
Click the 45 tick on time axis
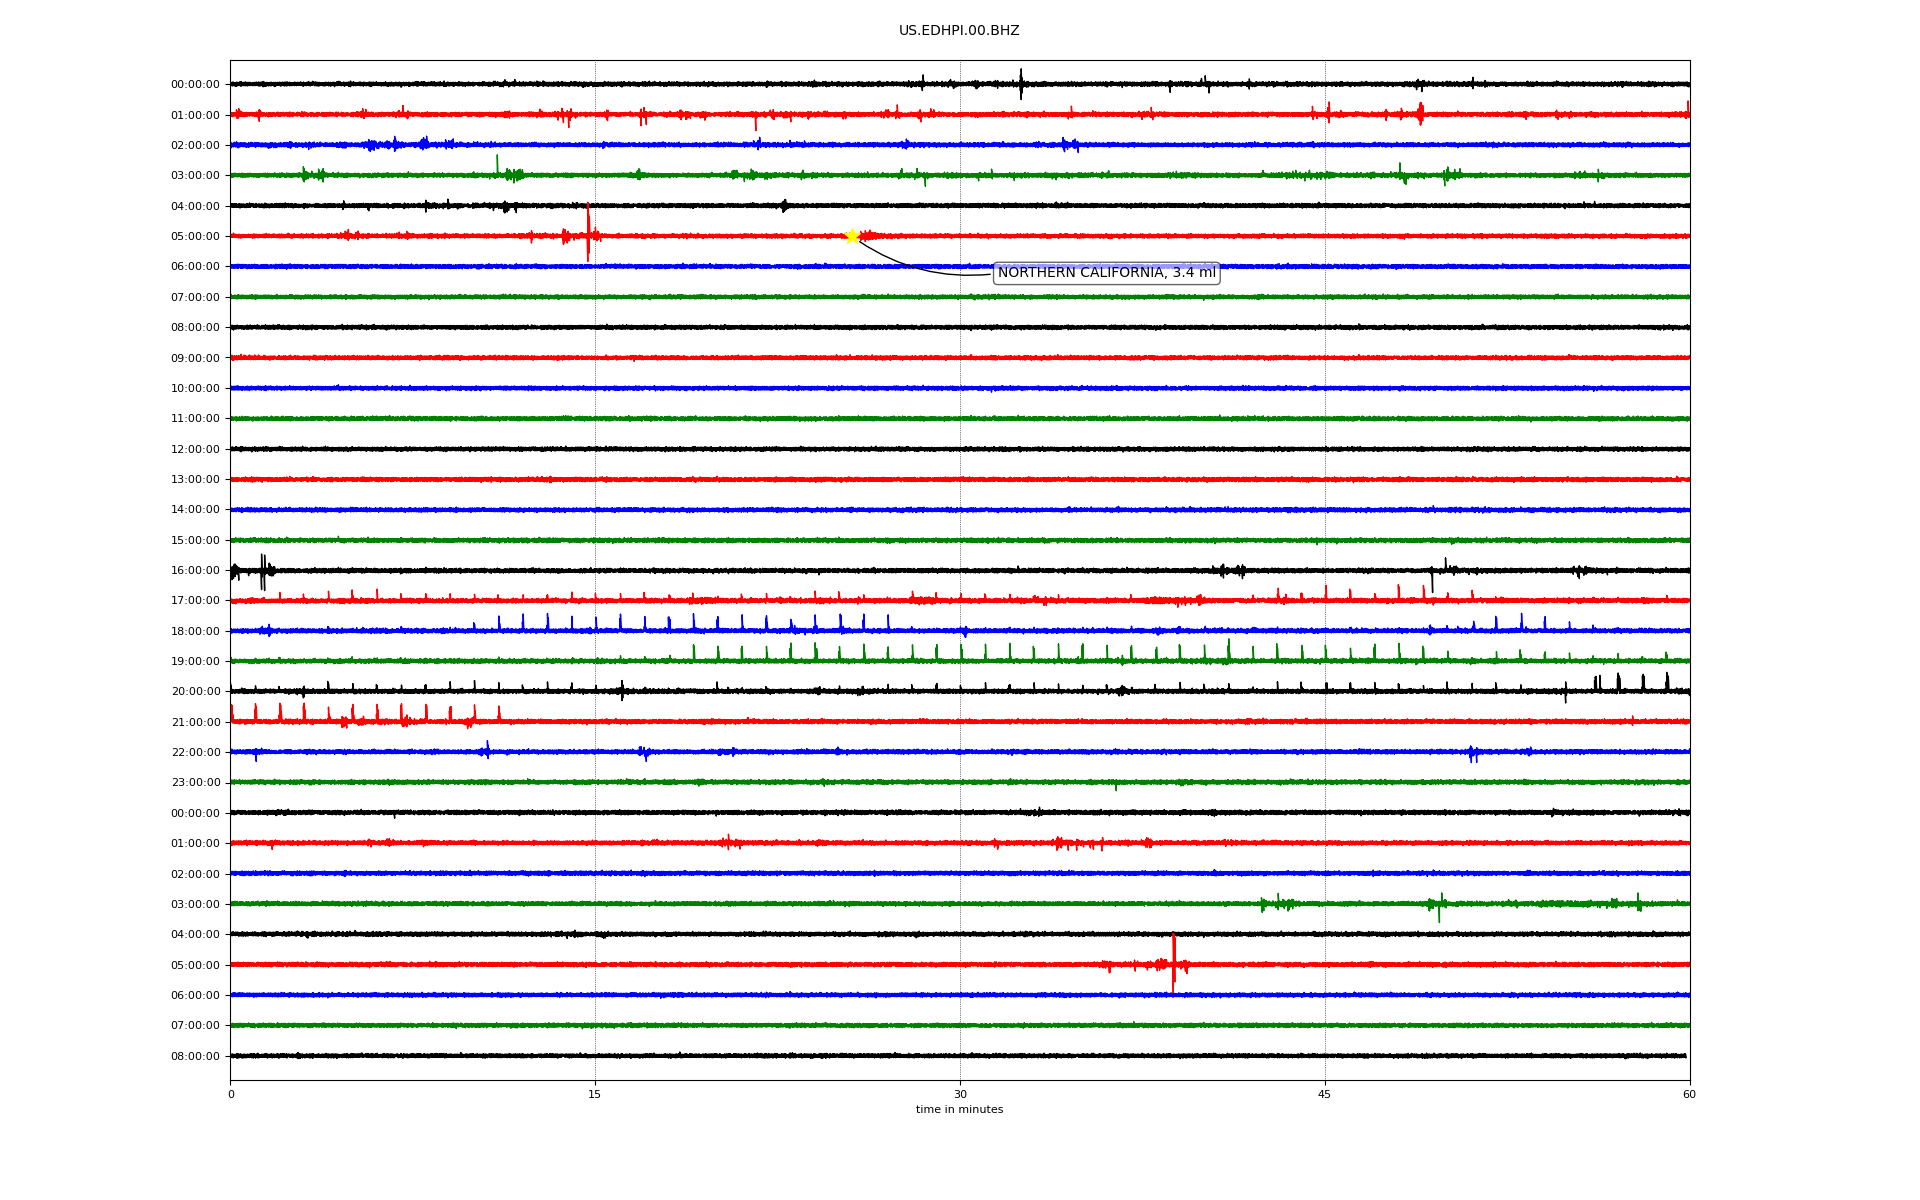pyautogui.click(x=1325, y=1095)
